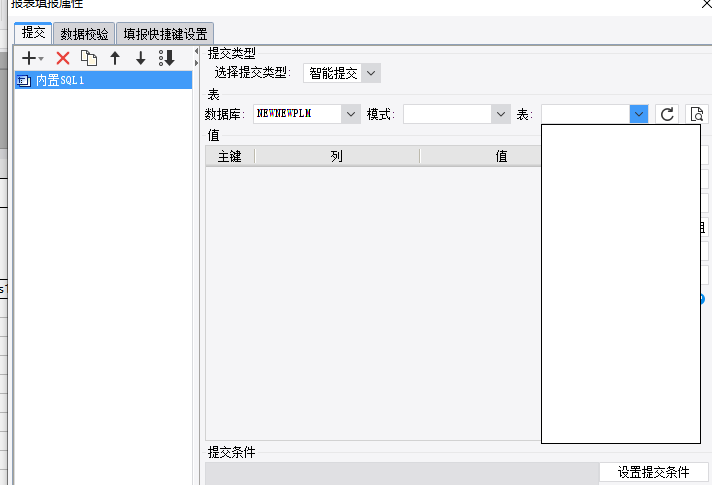The width and height of the screenshot is (712, 485).
Task: Click the 表 combo input field
Action: pyautogui.click(x=585, y=114)
